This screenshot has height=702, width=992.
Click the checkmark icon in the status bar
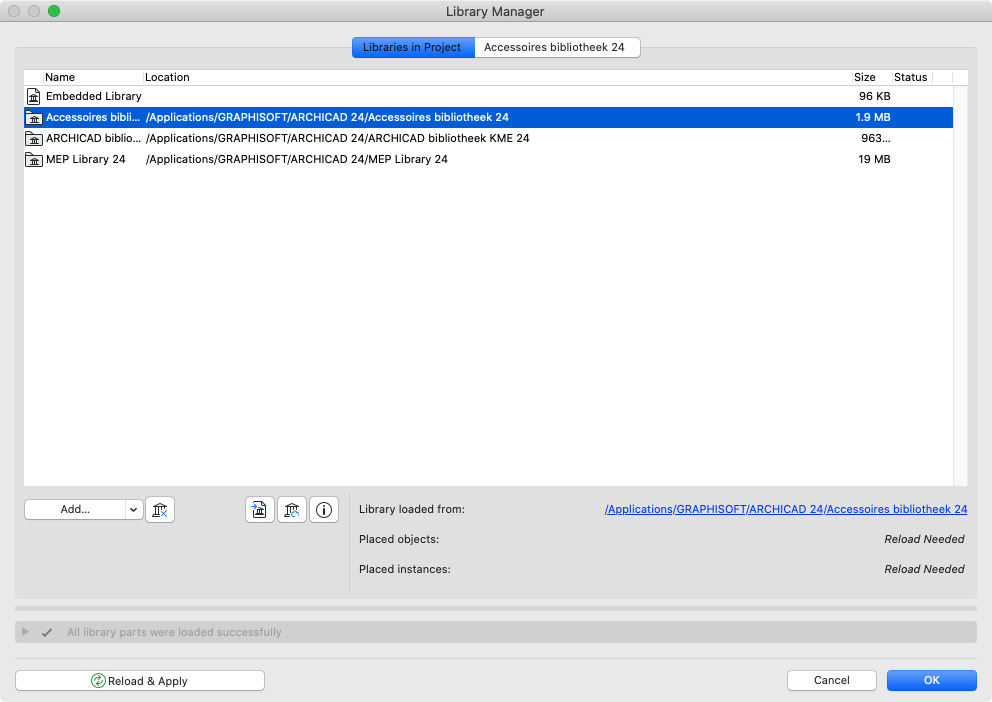coord(47,632)
